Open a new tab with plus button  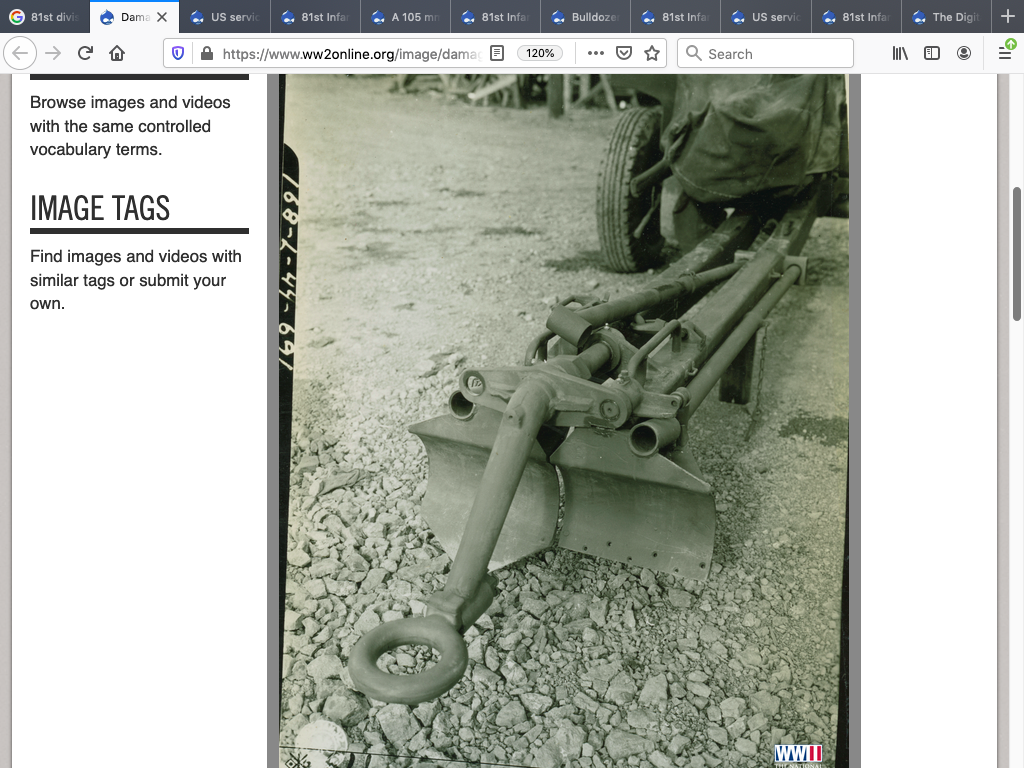[1007, 17]
